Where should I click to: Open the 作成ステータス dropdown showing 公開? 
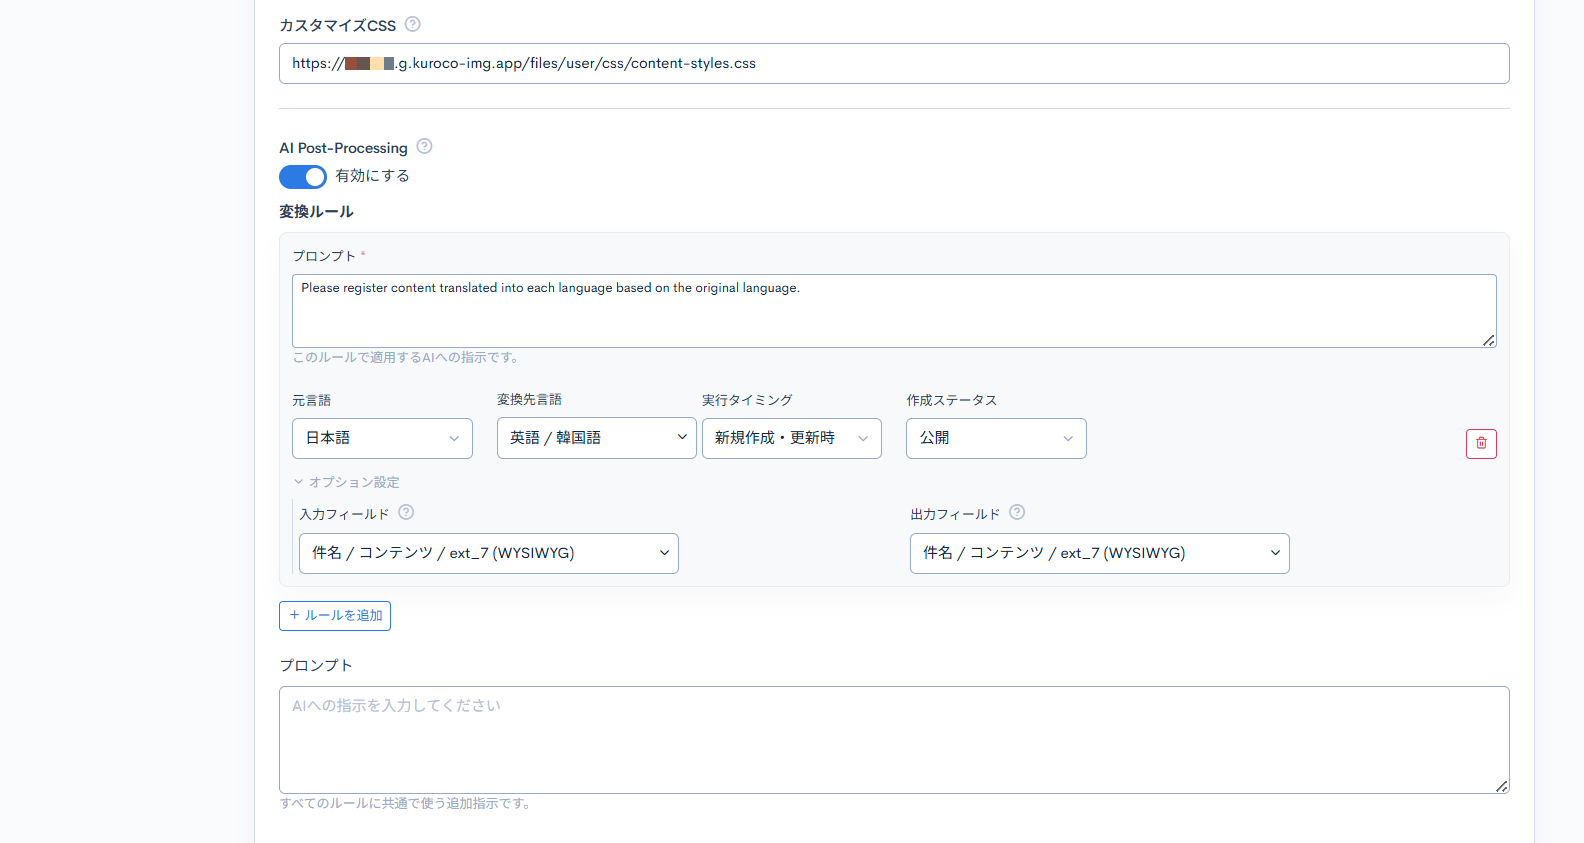pyautogui.click(x=996, y=438)
